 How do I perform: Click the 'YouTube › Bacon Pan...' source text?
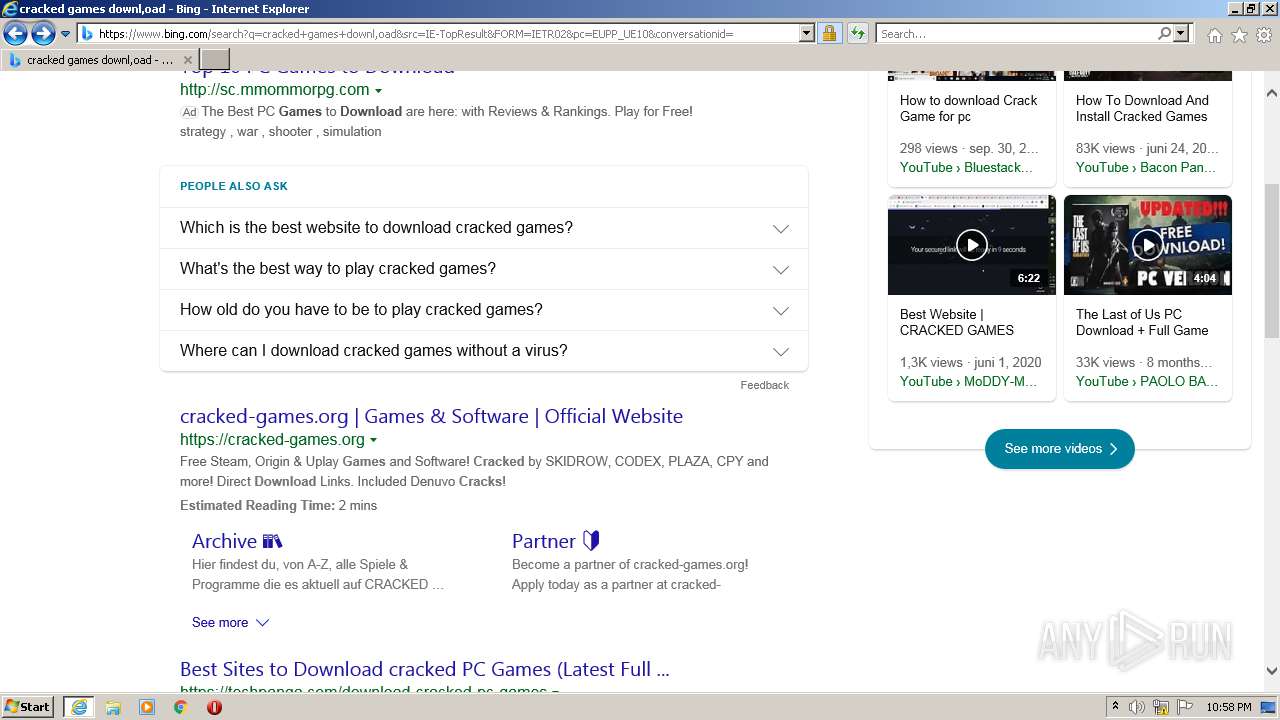pyautogui.click(x=1146, y=167)
